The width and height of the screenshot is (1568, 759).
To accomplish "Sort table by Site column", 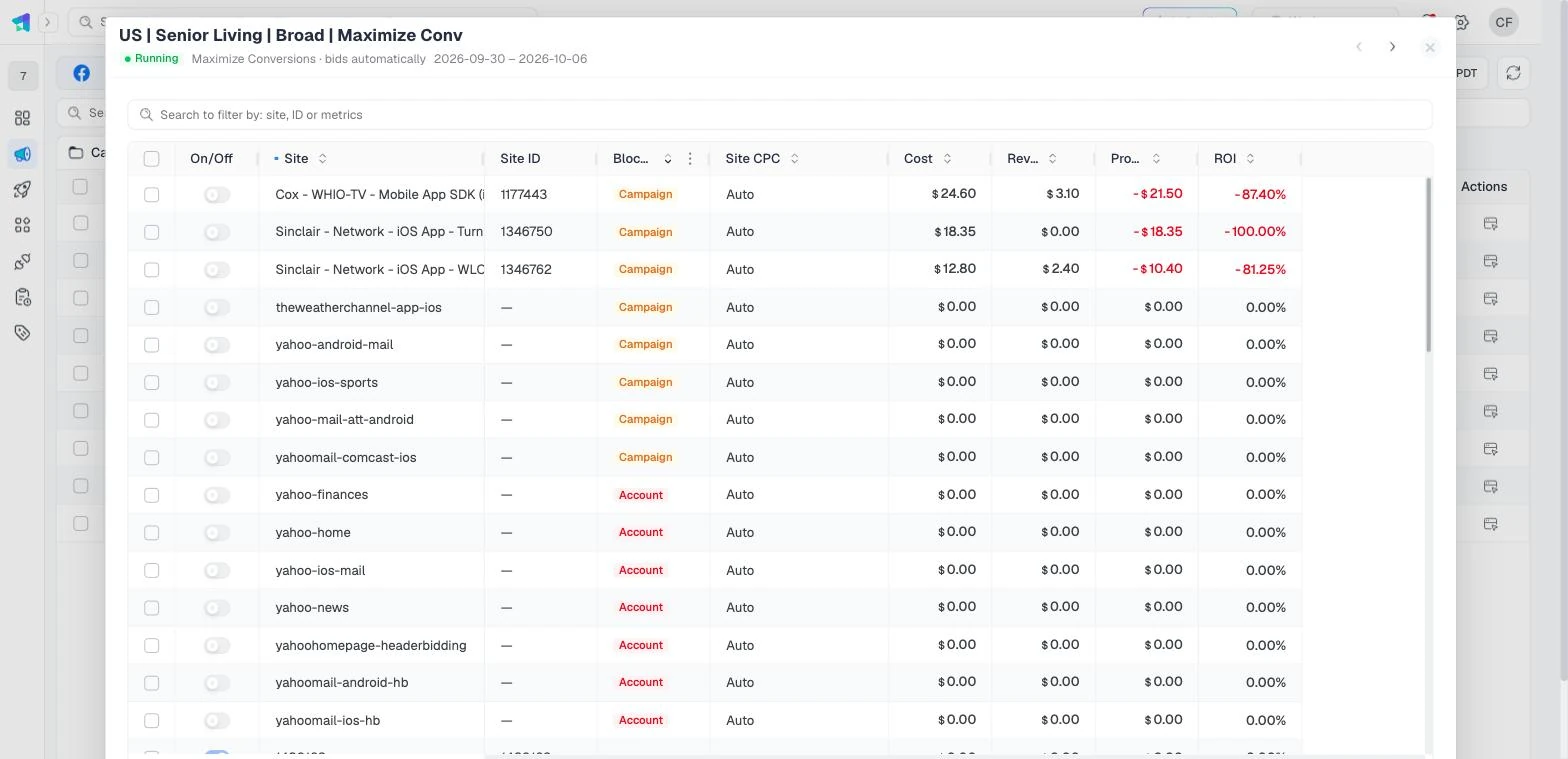I will [322, 159].
